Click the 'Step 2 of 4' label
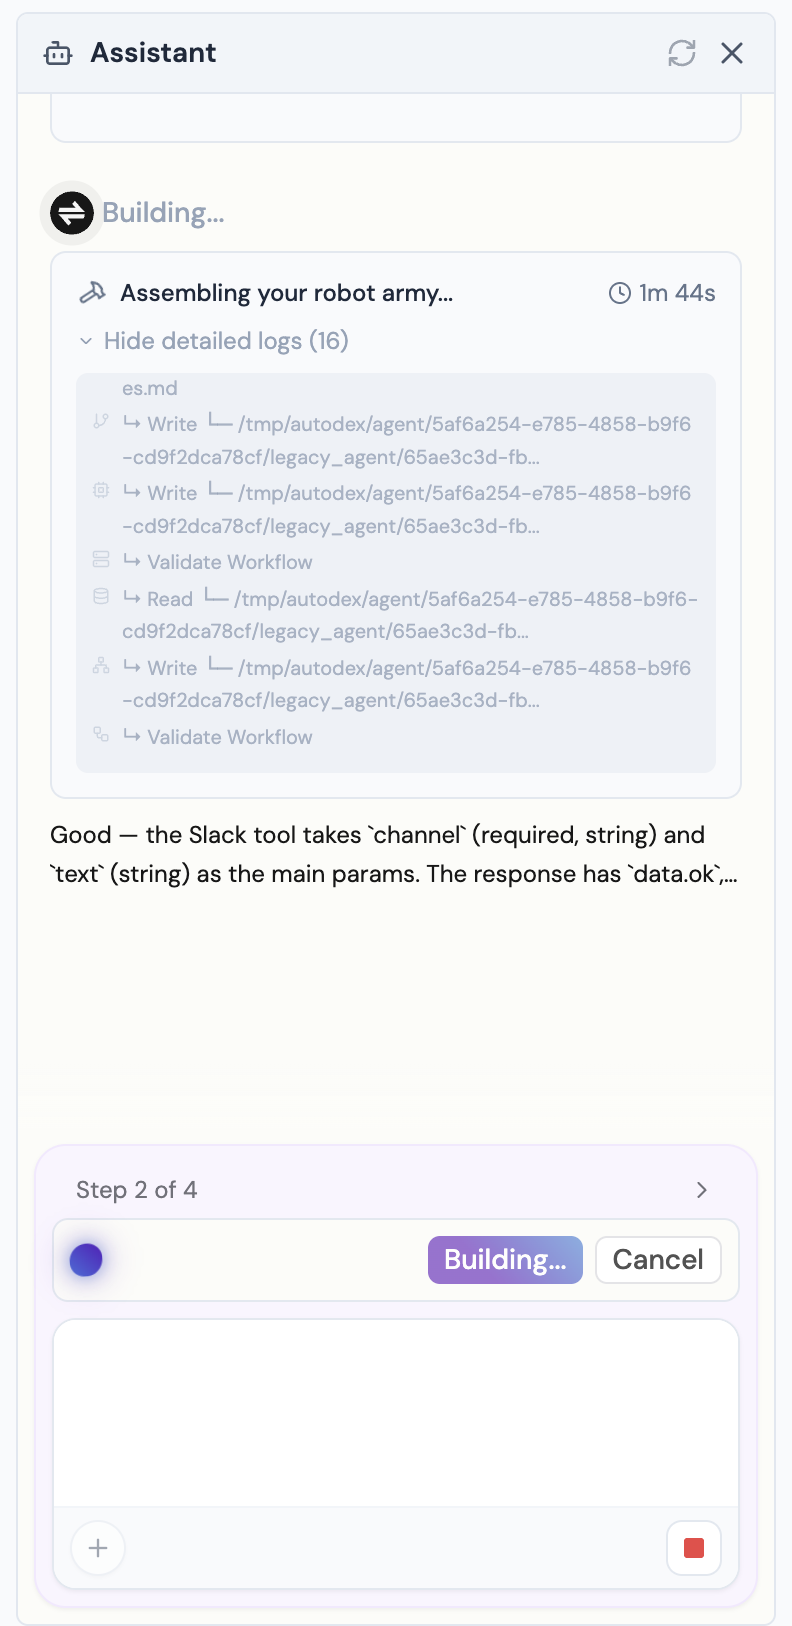 137,1190
